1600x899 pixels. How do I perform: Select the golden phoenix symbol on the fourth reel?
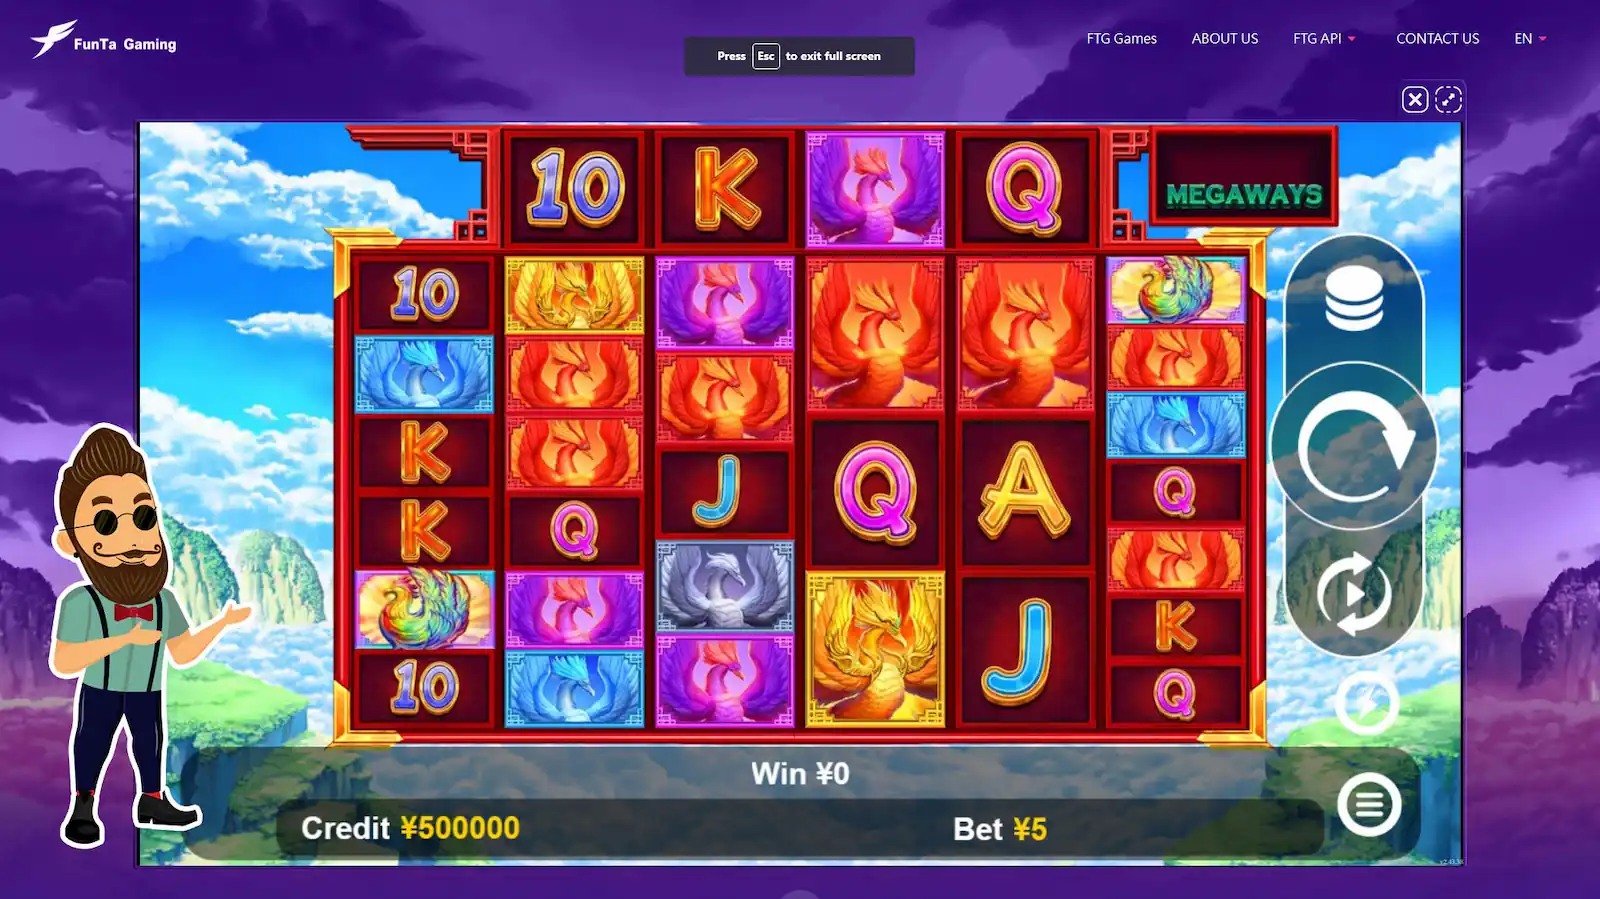(x=875, y=649)
